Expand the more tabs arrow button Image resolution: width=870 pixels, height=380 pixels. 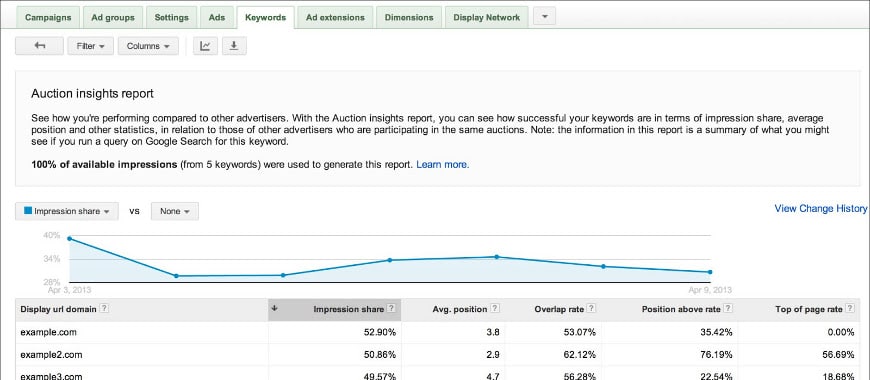(544, 17)
